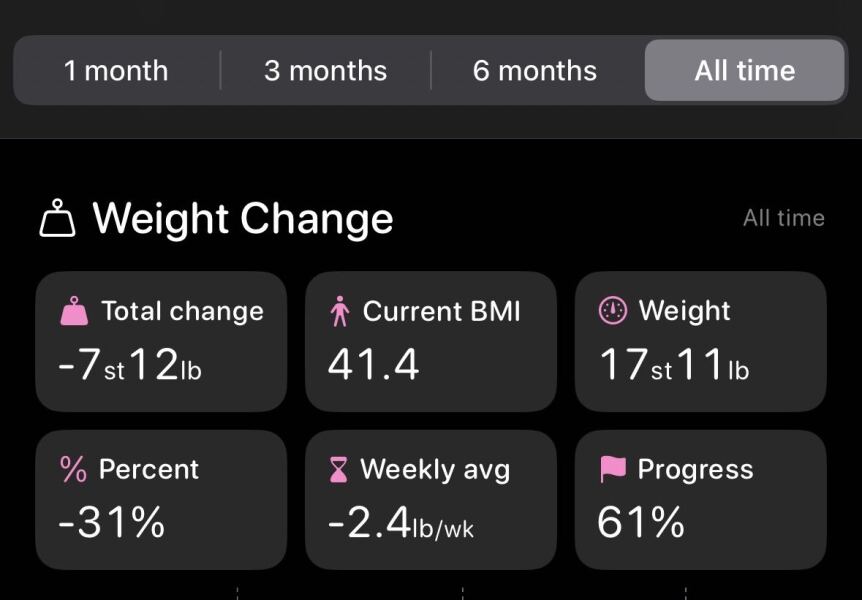The height and width of the screenshot is (600, 862).
Task: Tap the weight scale icon beside Weight Change
Action: coord(58,218)
